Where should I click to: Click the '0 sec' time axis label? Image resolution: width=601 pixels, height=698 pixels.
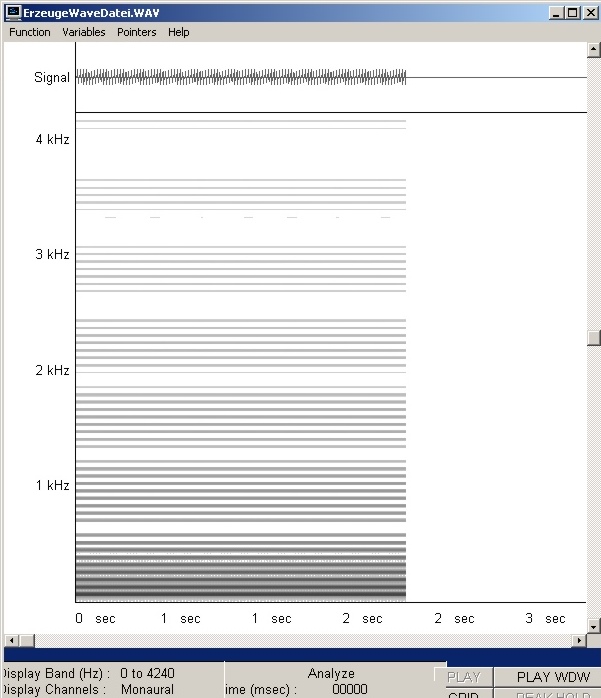tap(95, 618)
